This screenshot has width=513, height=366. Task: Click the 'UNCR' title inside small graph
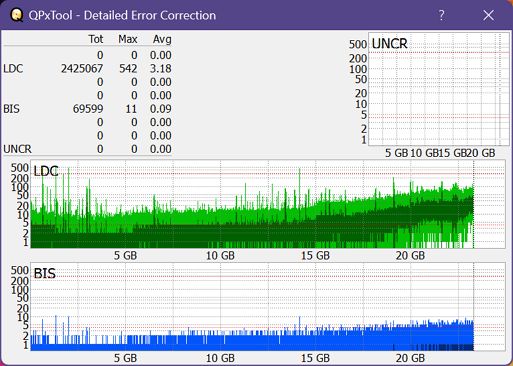(389, 44)
